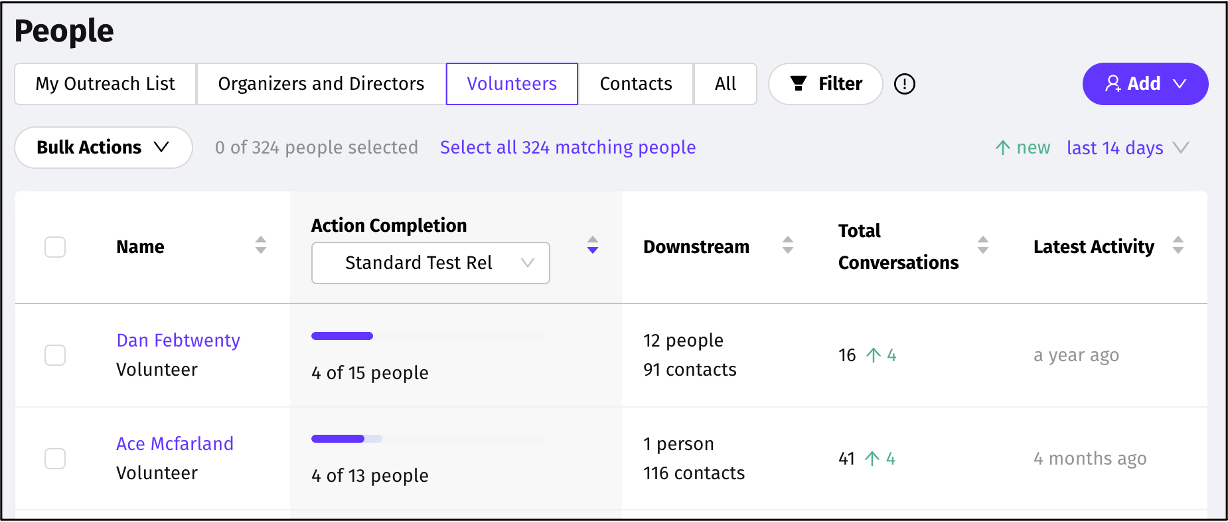Click Select all 324 matching people
1228x522 pixels.
568,147
